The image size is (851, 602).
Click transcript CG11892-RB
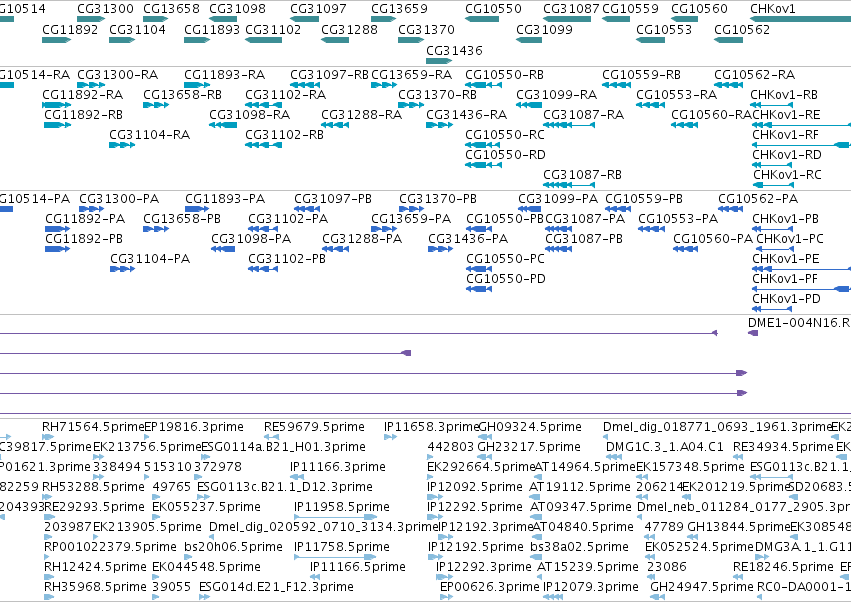[x=84, y=115]
